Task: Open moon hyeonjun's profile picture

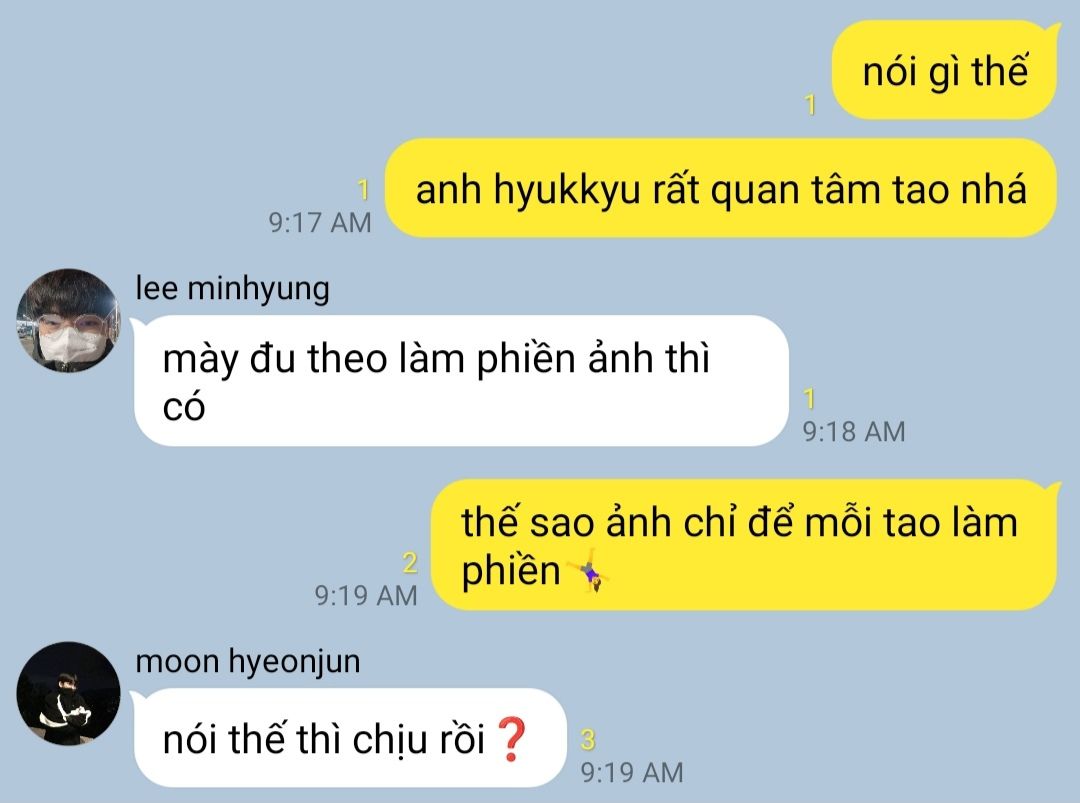Action: point(68,694)
